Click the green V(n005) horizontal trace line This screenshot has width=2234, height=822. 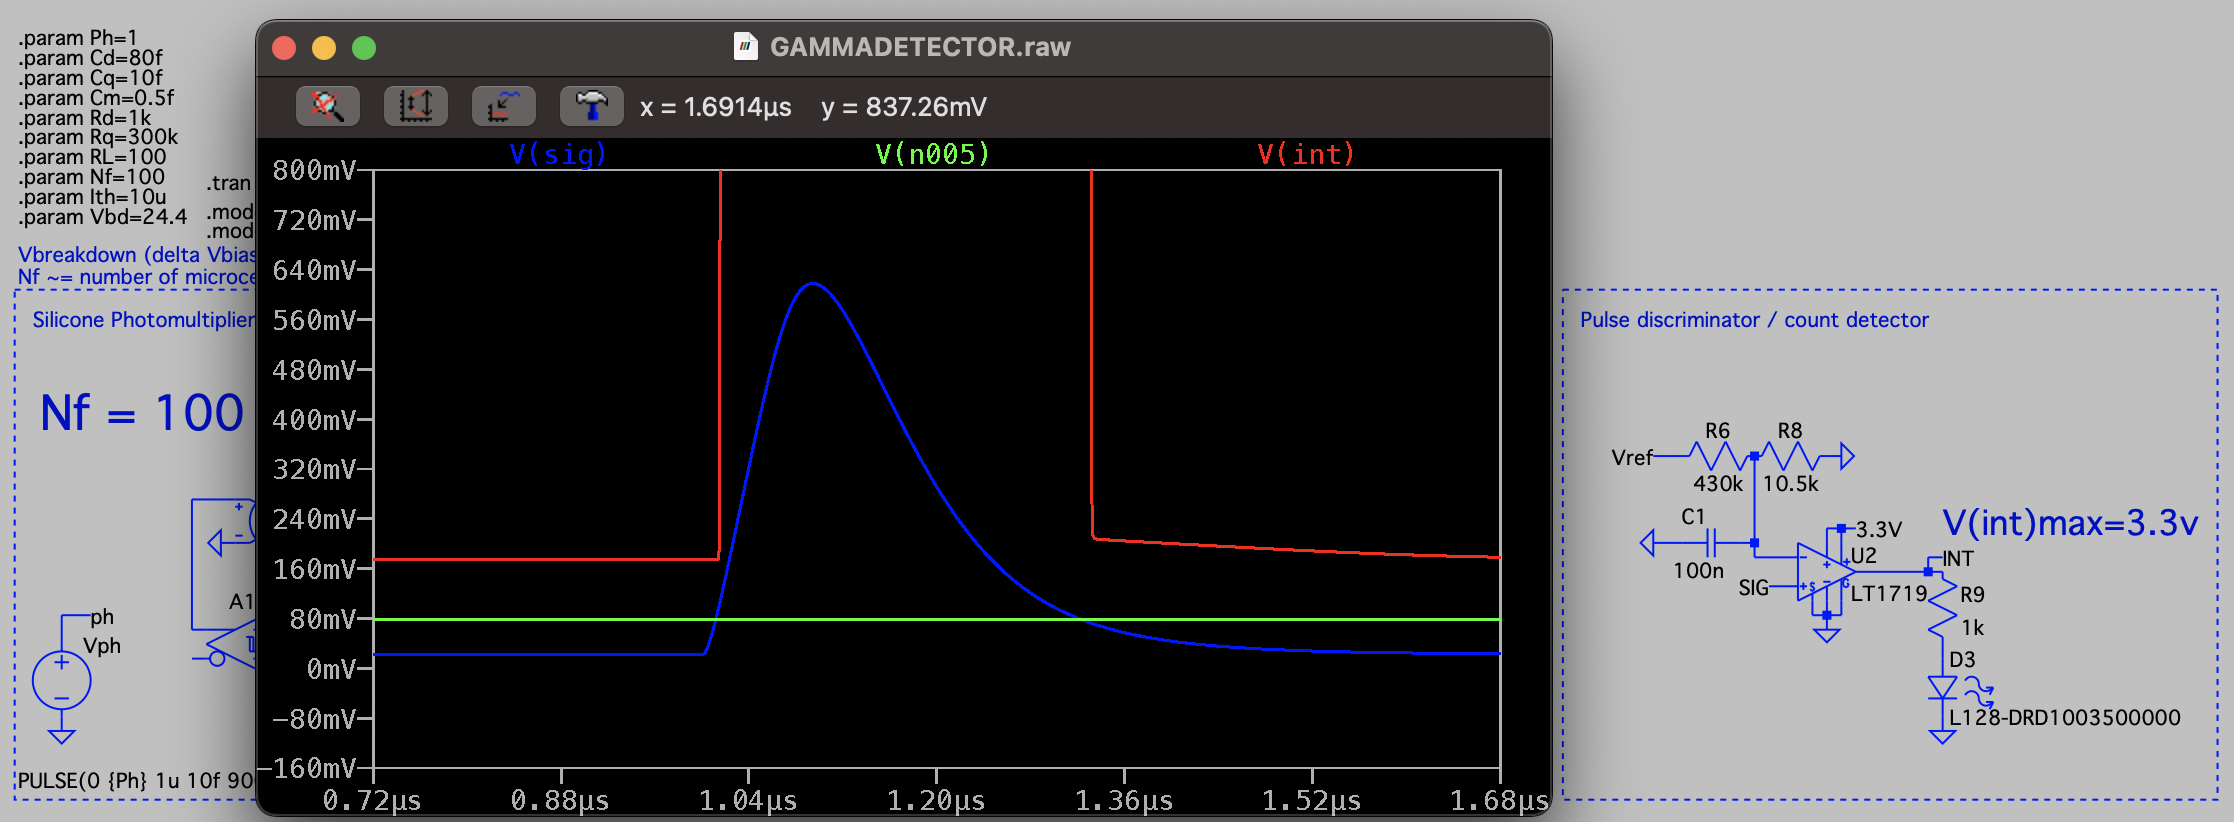[x=936, y=620]
